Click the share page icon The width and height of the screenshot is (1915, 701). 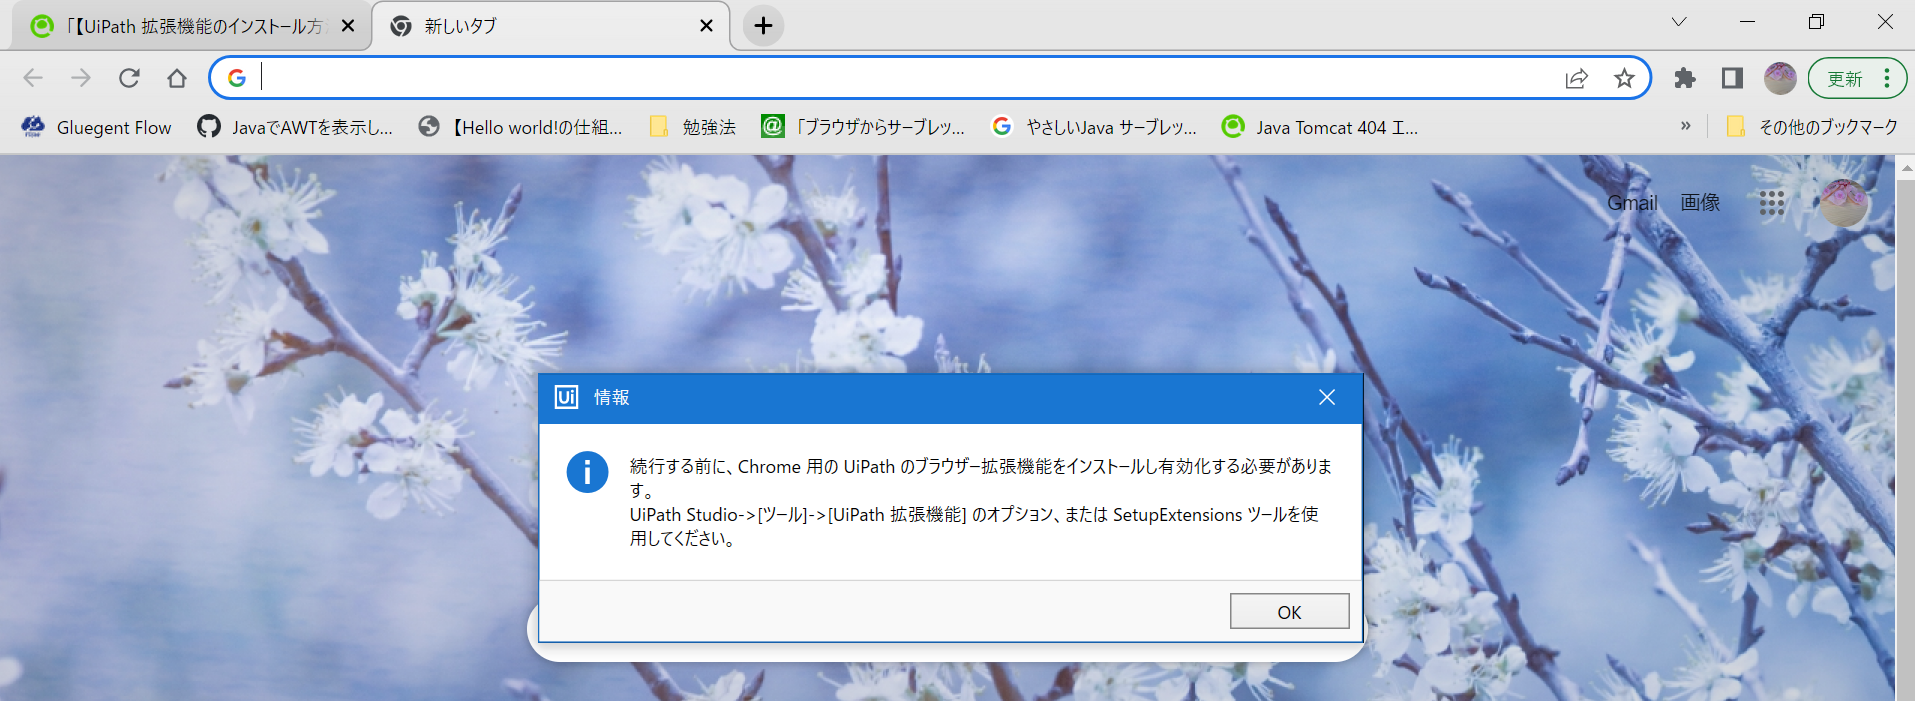(1576, 78)
